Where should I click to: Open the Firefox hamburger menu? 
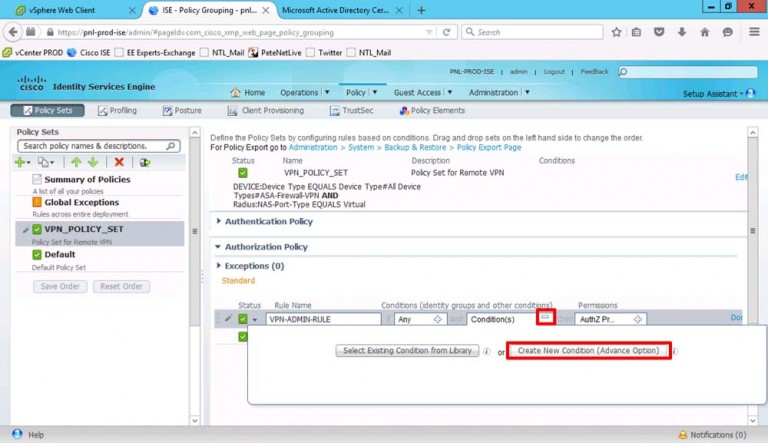click(x=754, y=32)
